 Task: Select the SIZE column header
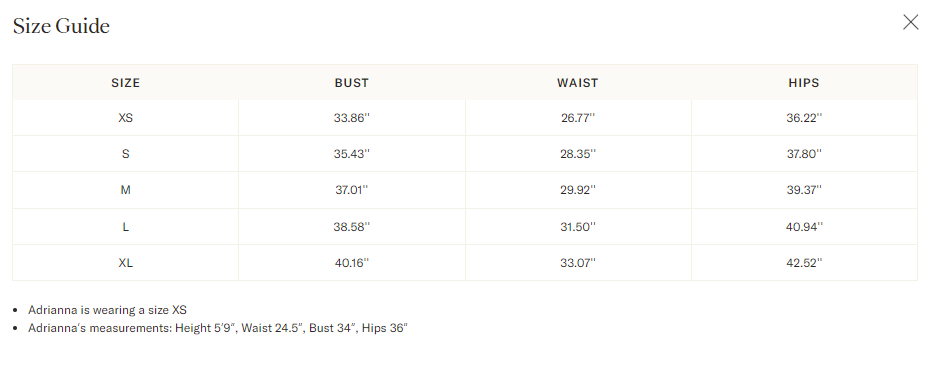click(125, 83)
